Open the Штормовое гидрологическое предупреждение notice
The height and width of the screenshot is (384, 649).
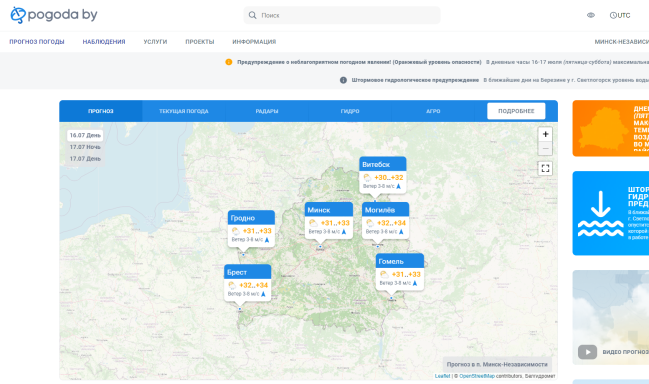click(415, 80)
